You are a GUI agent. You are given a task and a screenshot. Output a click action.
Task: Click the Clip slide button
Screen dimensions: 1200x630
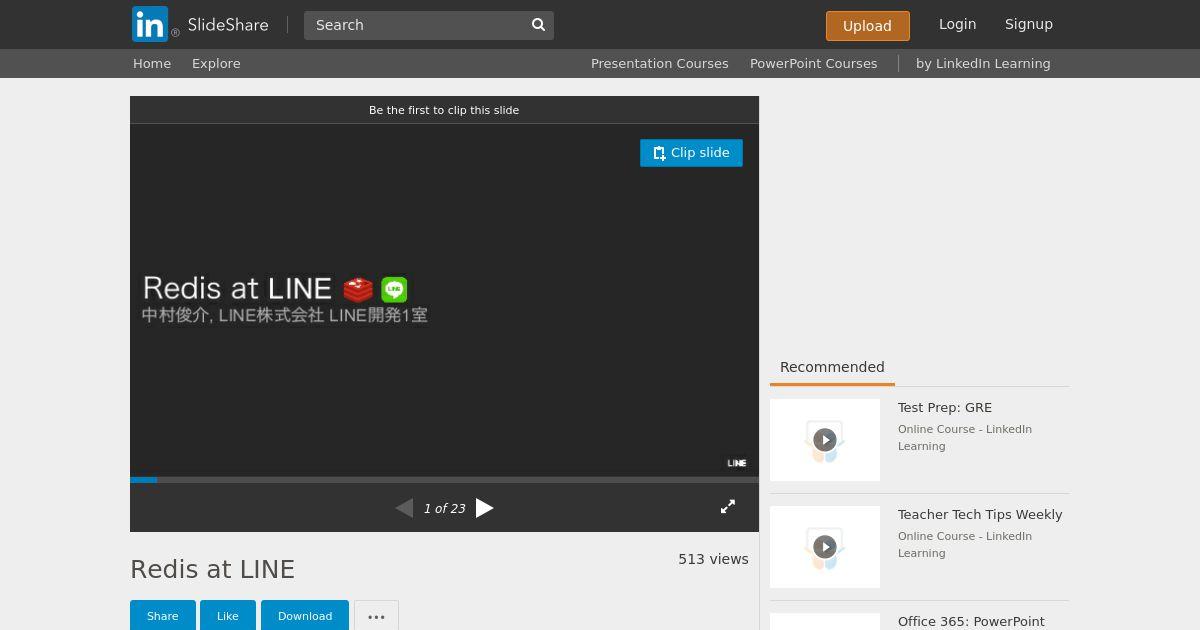[691, 153]
